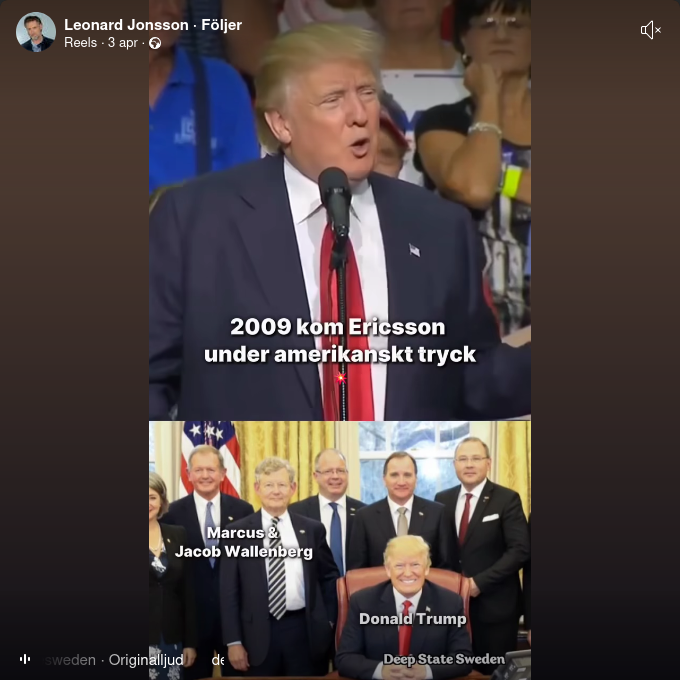Viewport: 680px width, 680px height.
Task: Click the truncated 'de' audio ticker text
Action: pos(218,660)
